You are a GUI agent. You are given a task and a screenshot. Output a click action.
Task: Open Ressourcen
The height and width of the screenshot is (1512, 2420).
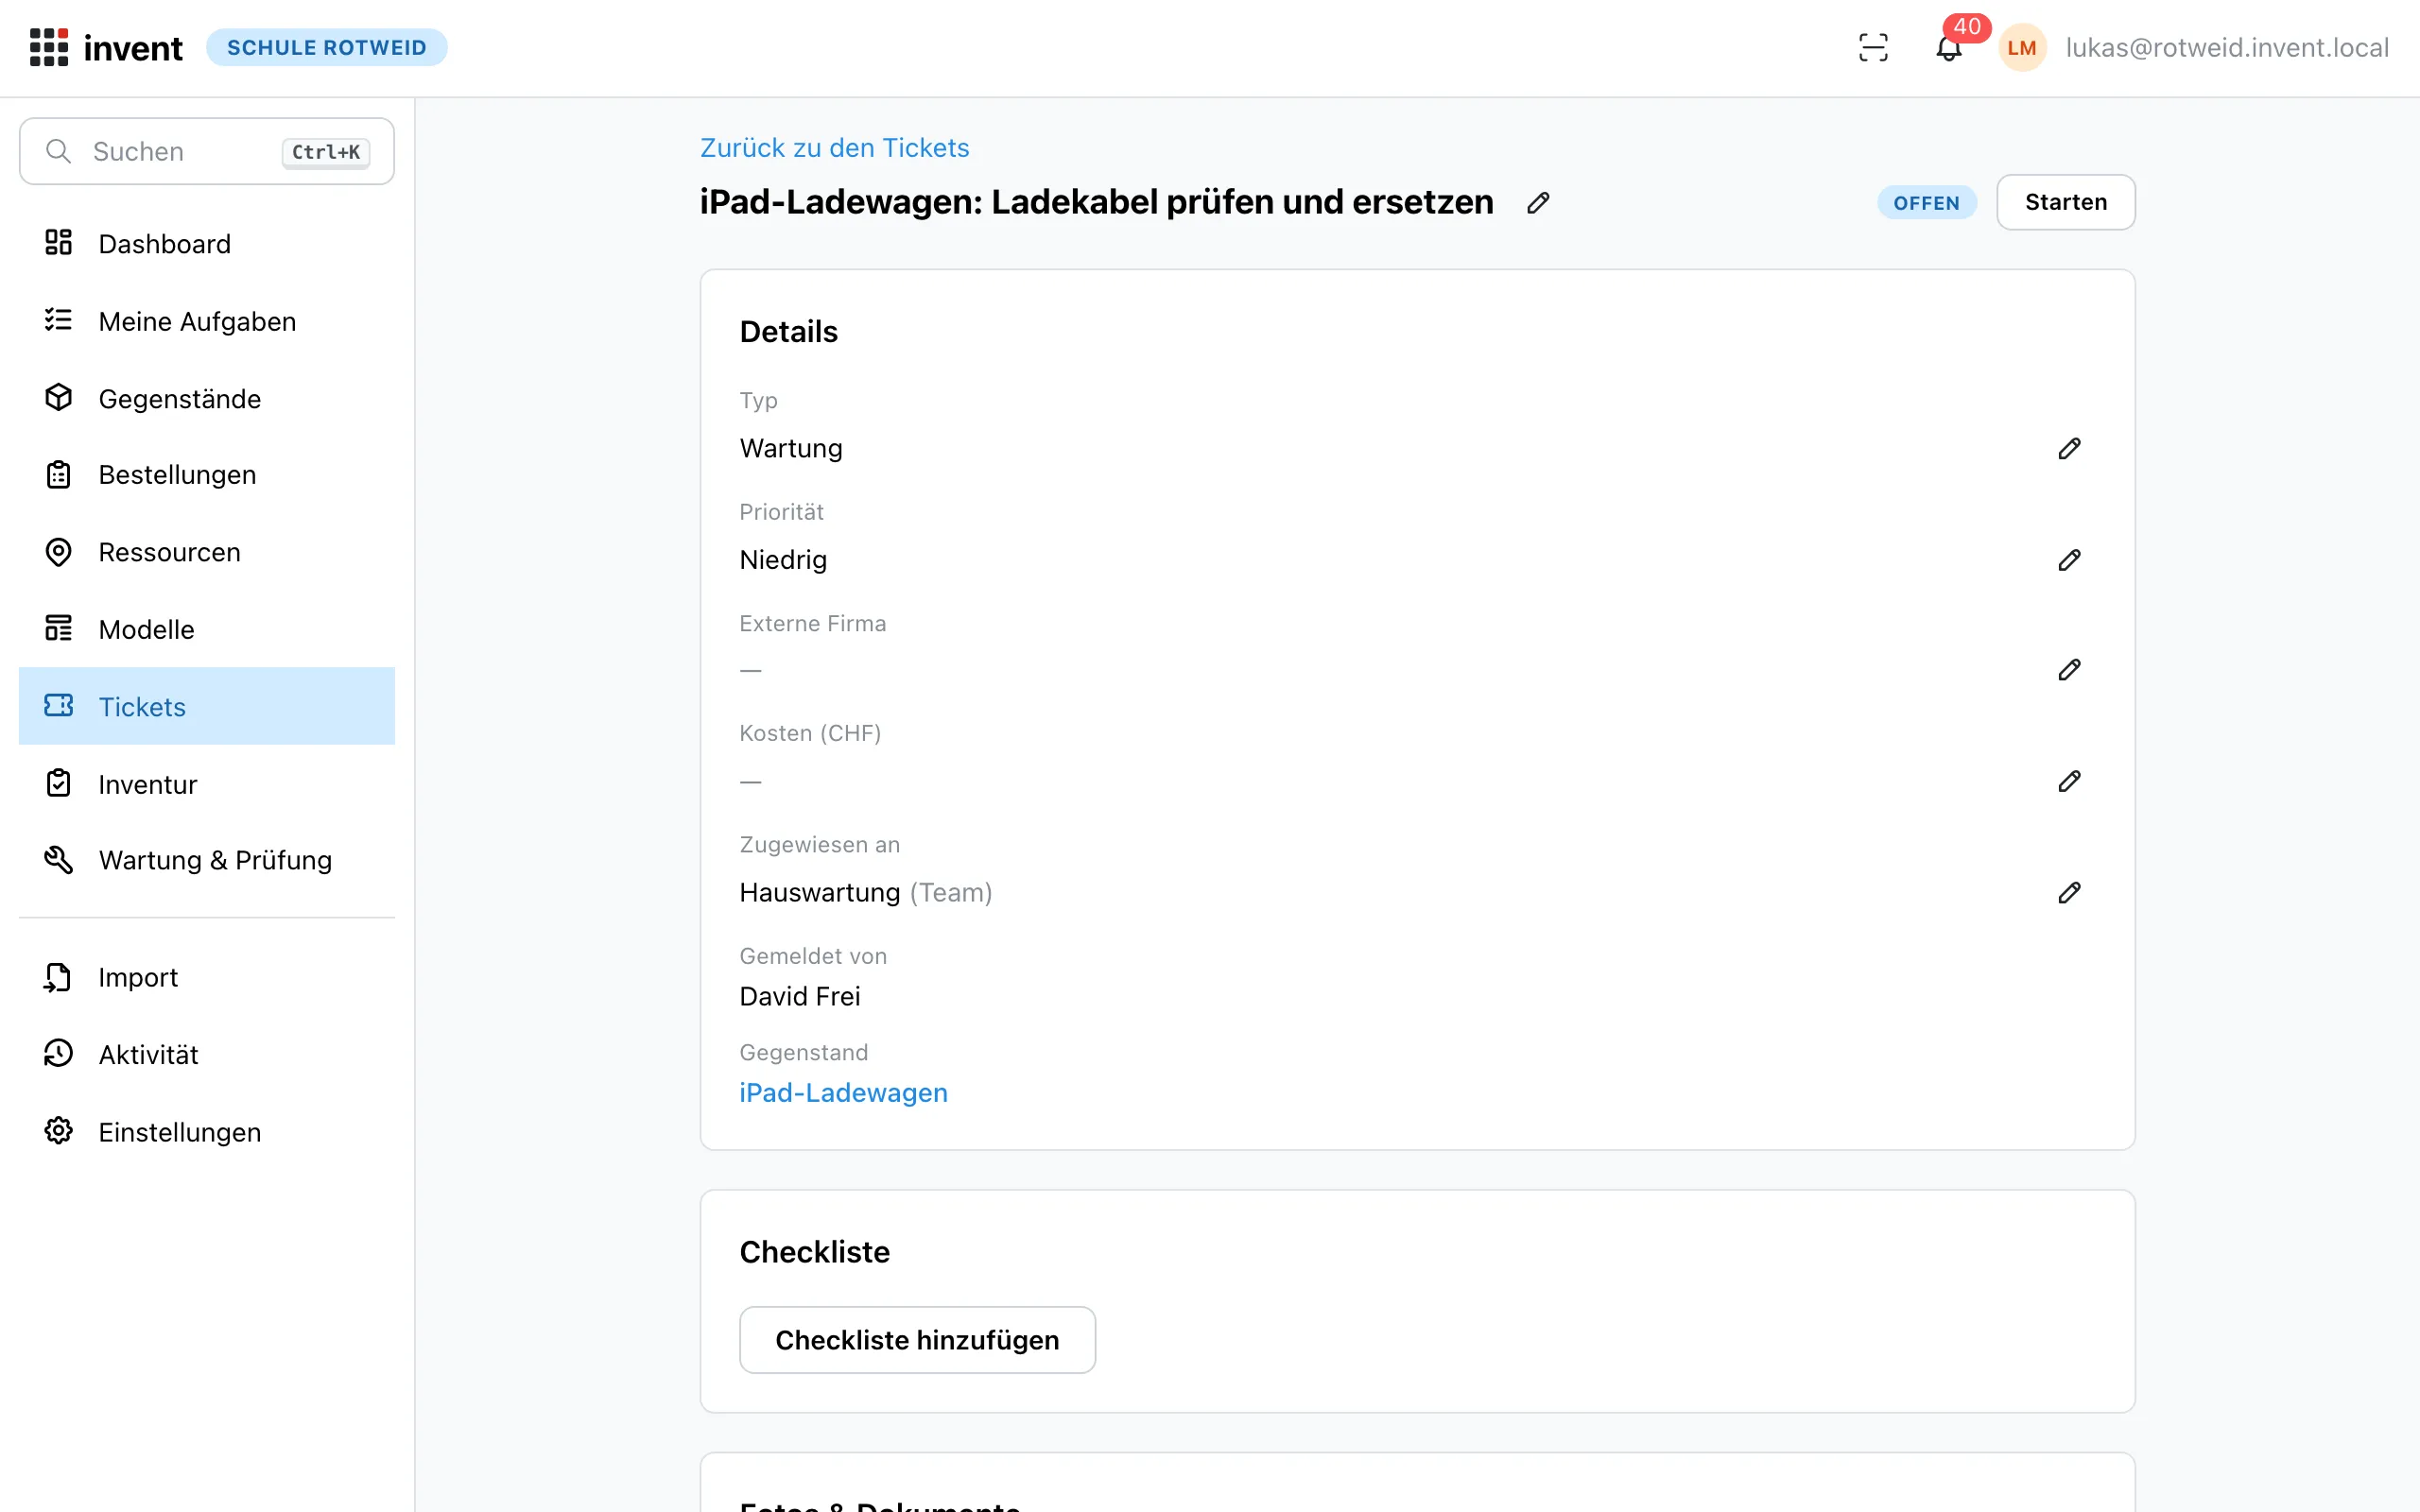coord(207,552)
